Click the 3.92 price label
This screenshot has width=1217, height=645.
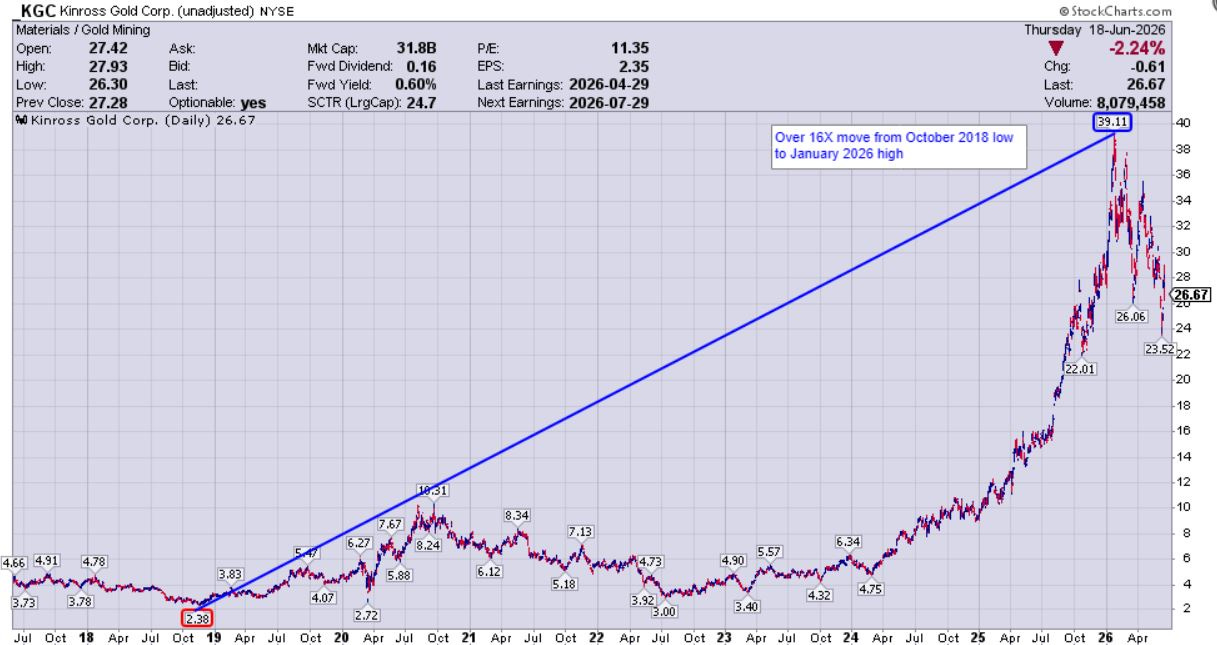tap(643, 600)
